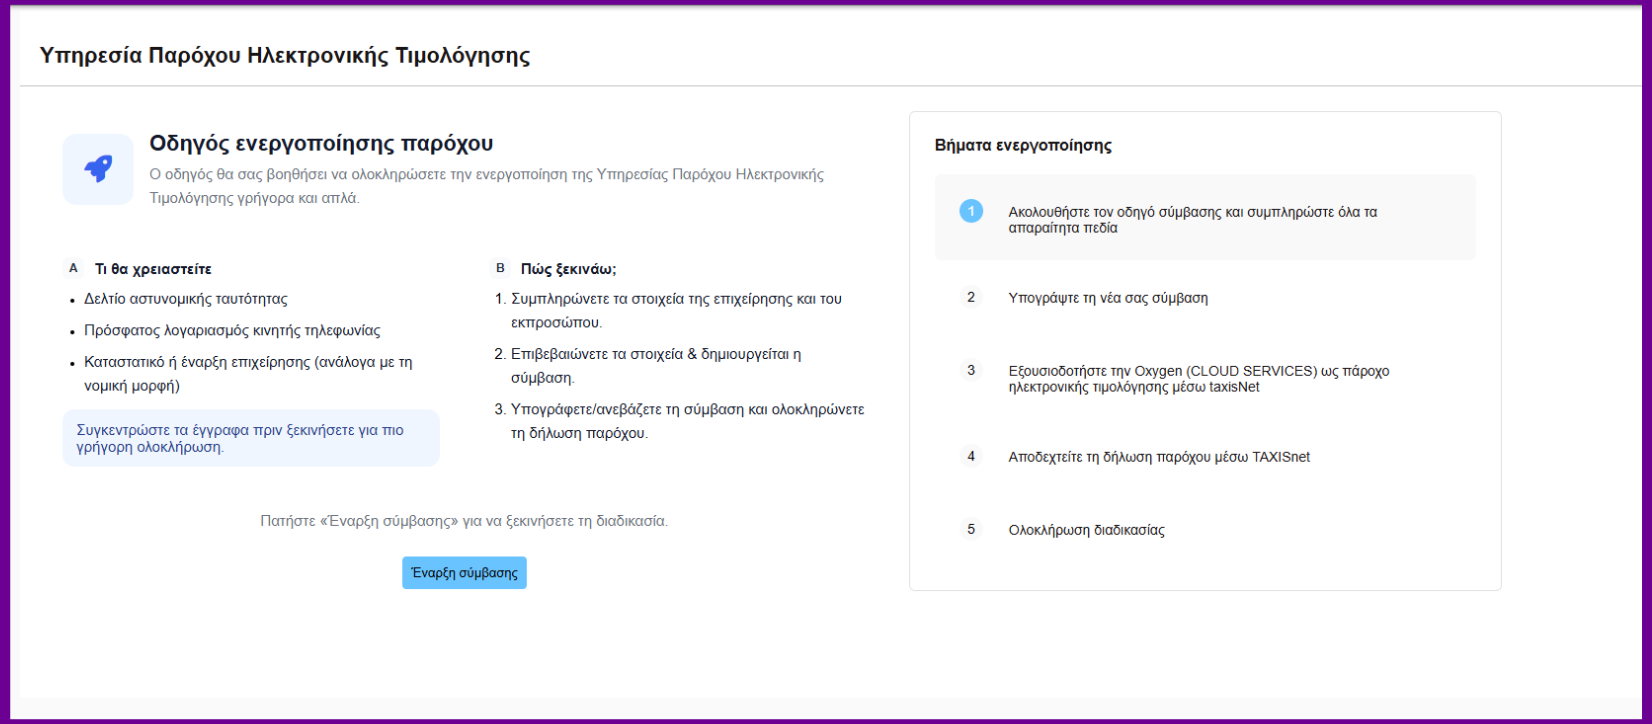Click the 'Οδηγός ενεργοποίησης παρόχου' heading

[x=321, y=144]
